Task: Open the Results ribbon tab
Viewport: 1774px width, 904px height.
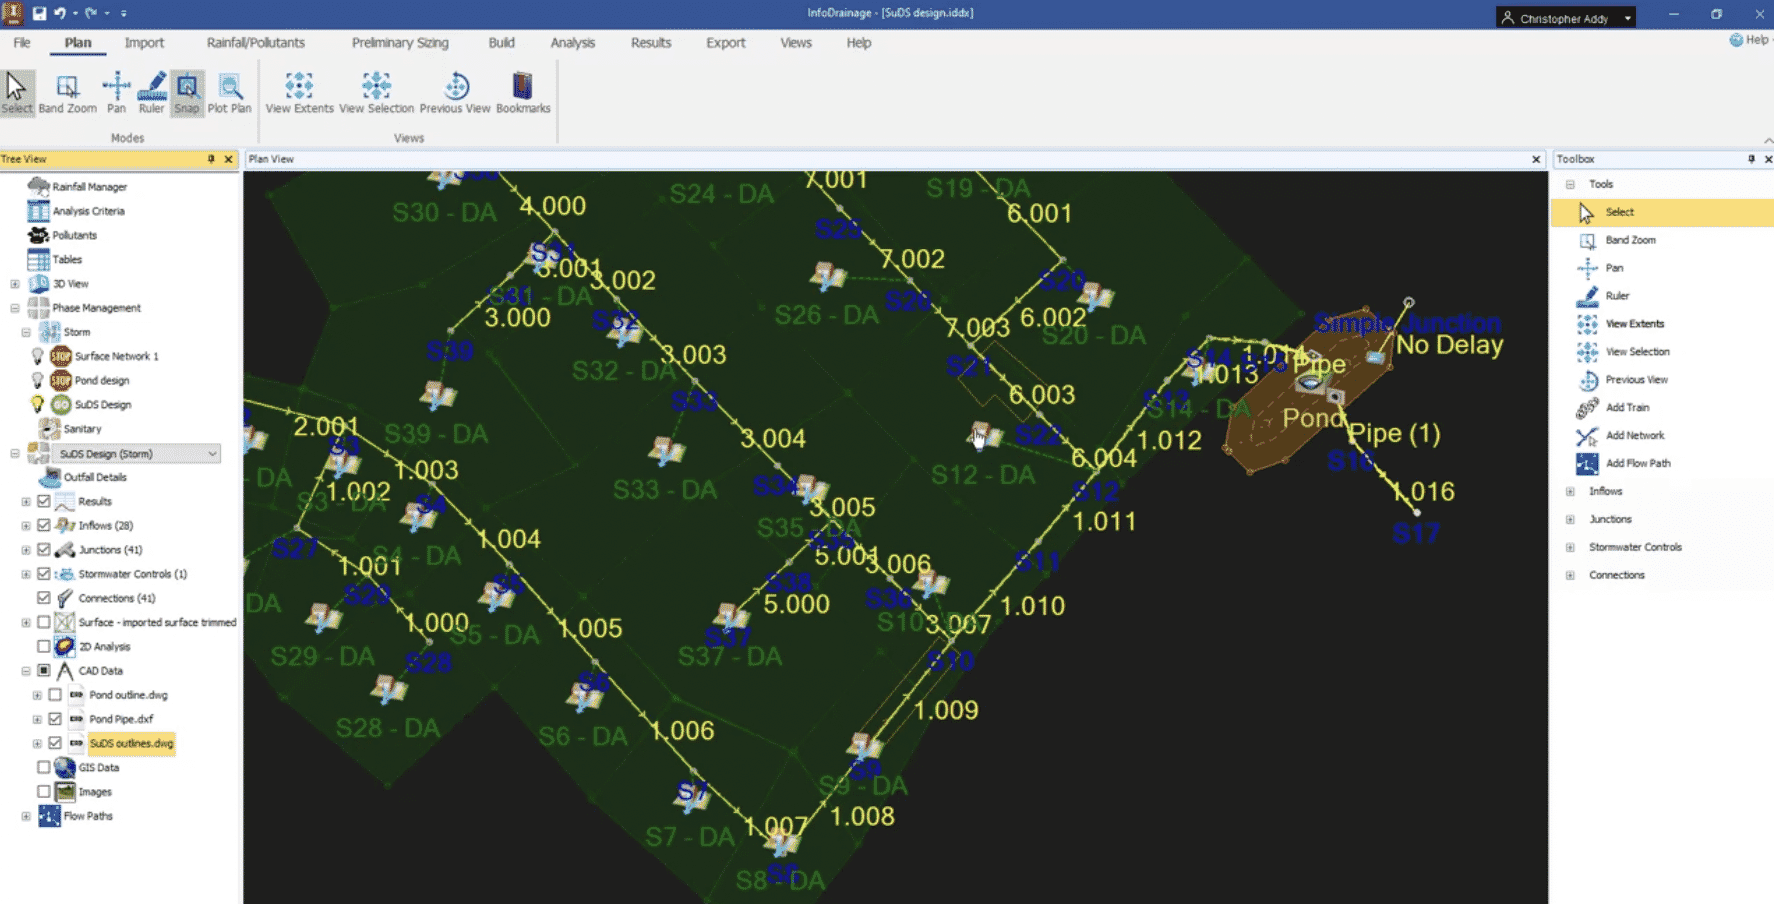Action: [x=650, y=43]
